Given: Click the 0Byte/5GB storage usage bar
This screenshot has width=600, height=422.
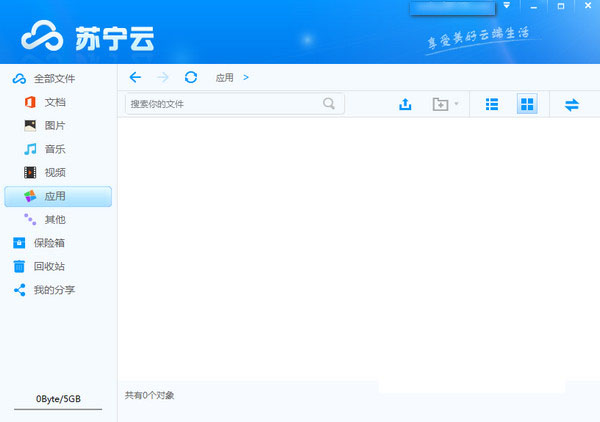Looking at the screenshot, I should pyautogui.click(x=58, y=400).
